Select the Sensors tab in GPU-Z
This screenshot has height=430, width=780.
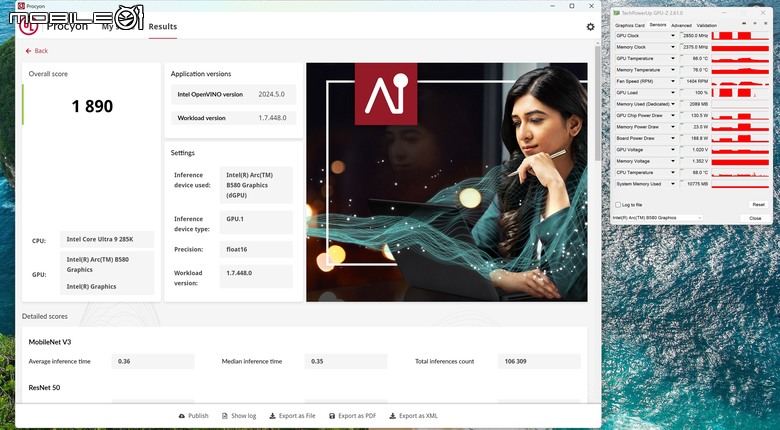click(658, 25)
